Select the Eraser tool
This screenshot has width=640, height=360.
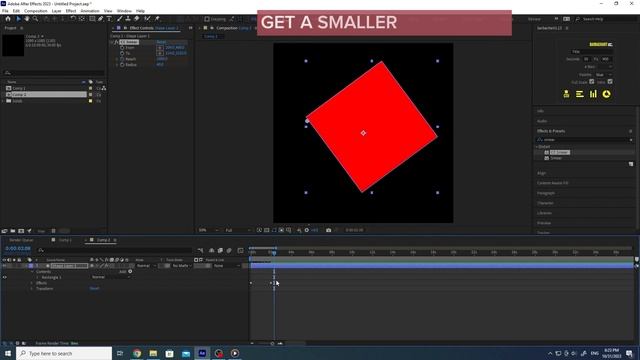[136, 19]
